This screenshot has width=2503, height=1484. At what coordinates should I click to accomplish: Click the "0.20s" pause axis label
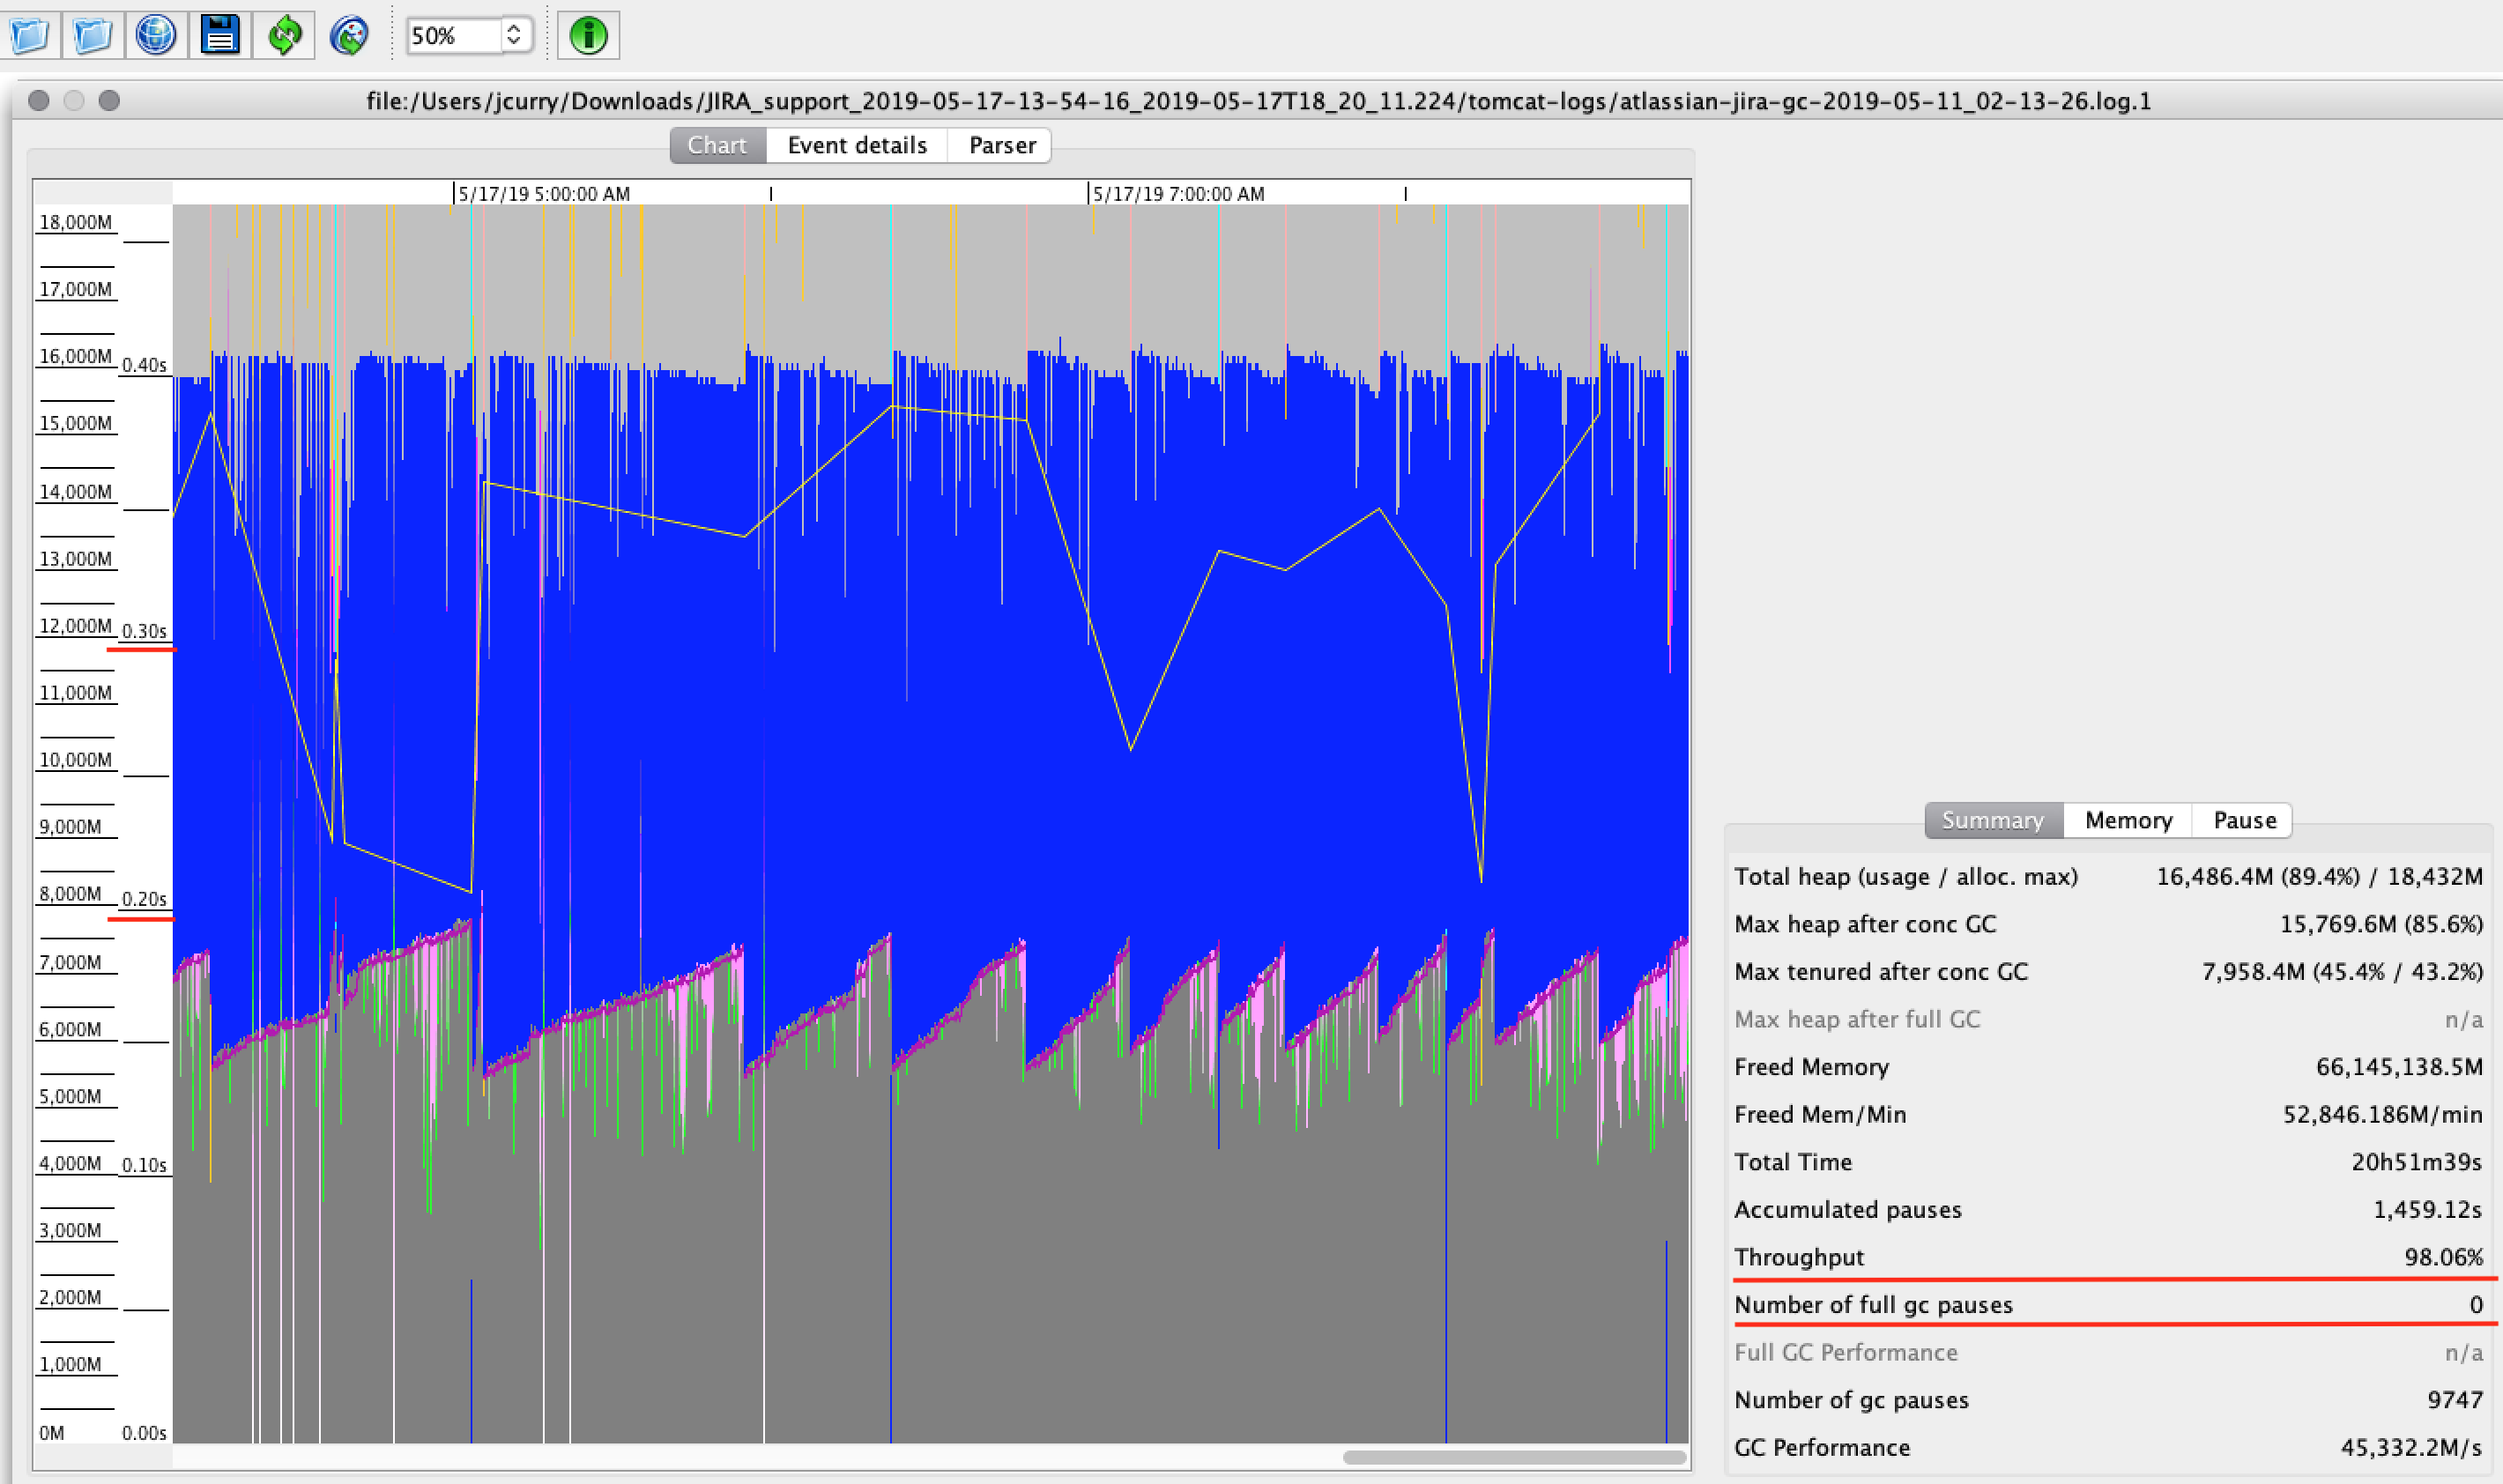[144, 899]
